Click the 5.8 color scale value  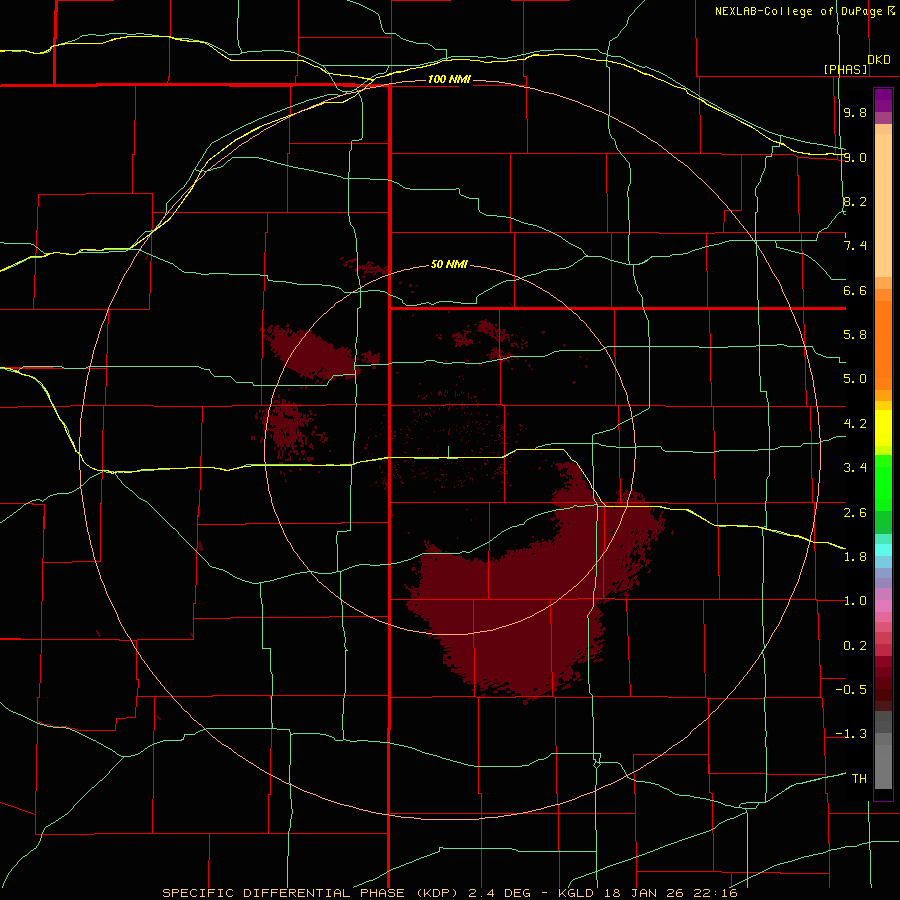pos(855,335)
